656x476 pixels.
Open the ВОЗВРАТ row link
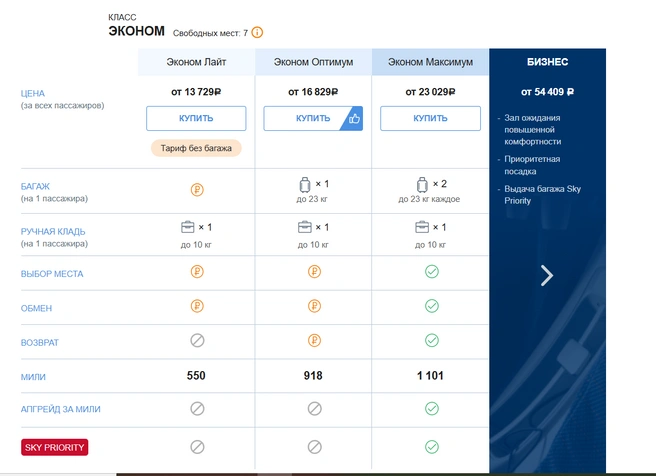40,343
